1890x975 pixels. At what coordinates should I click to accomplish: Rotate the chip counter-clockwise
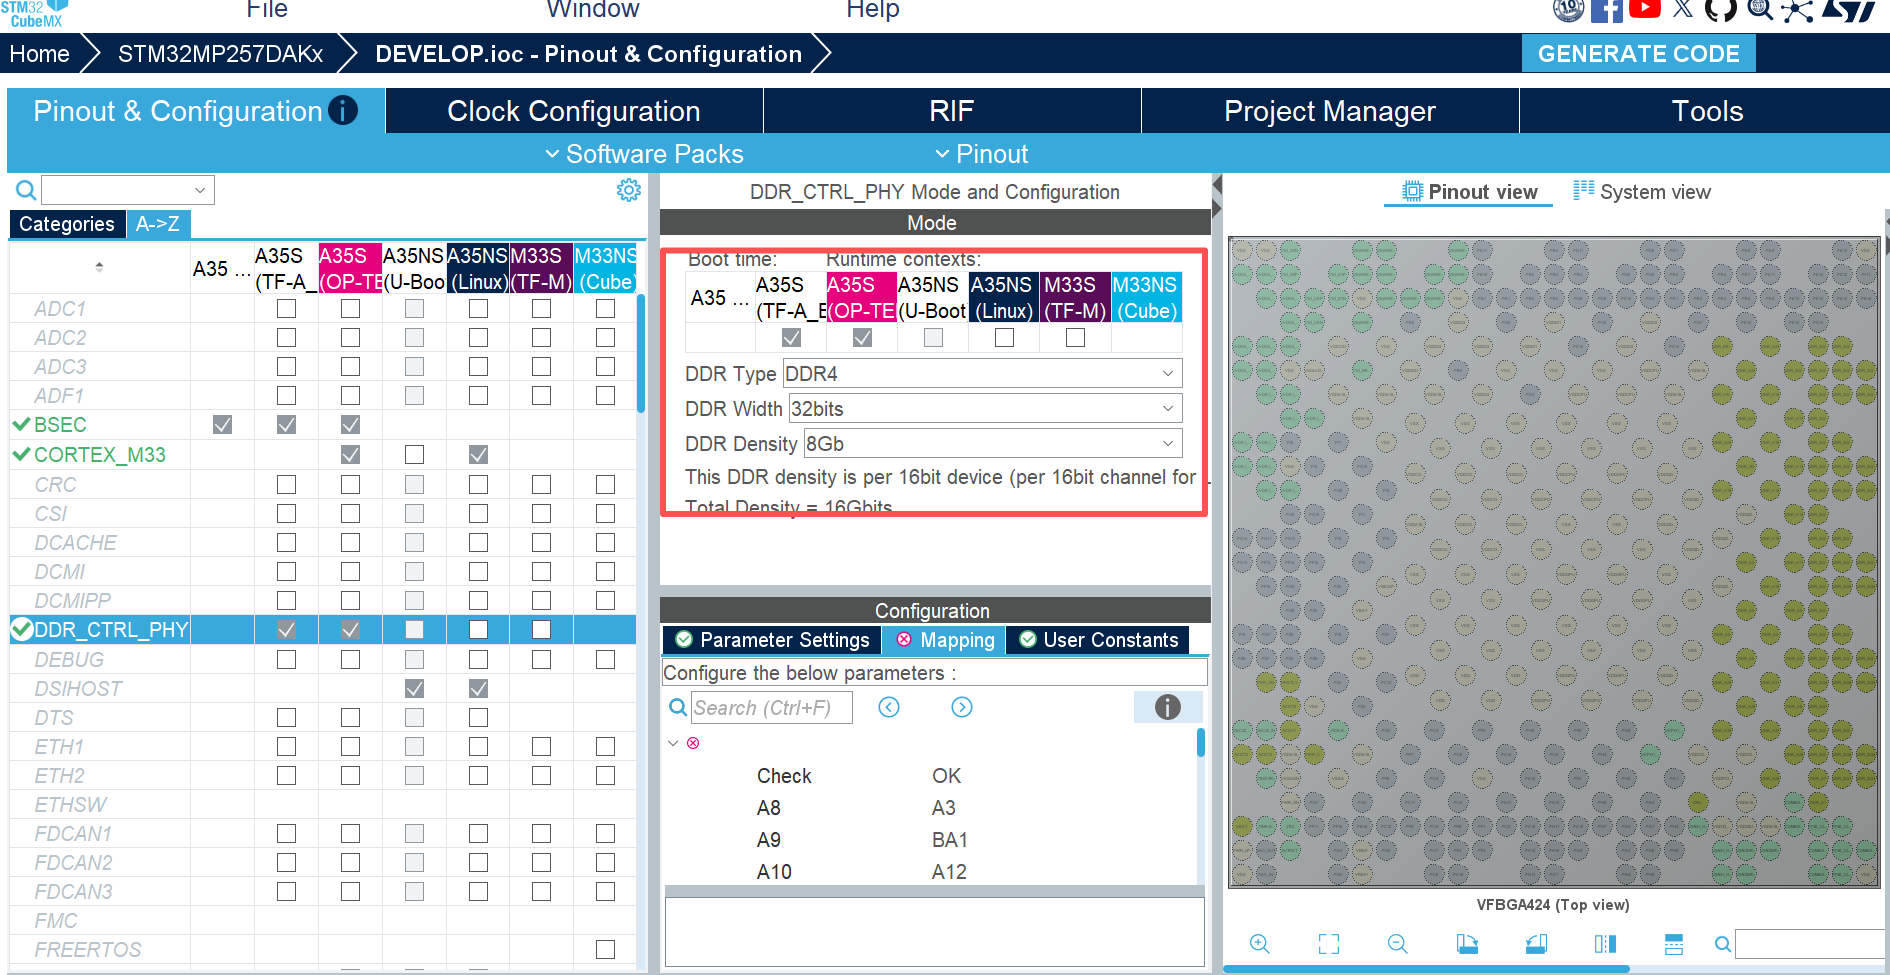tap(1536, 944)
